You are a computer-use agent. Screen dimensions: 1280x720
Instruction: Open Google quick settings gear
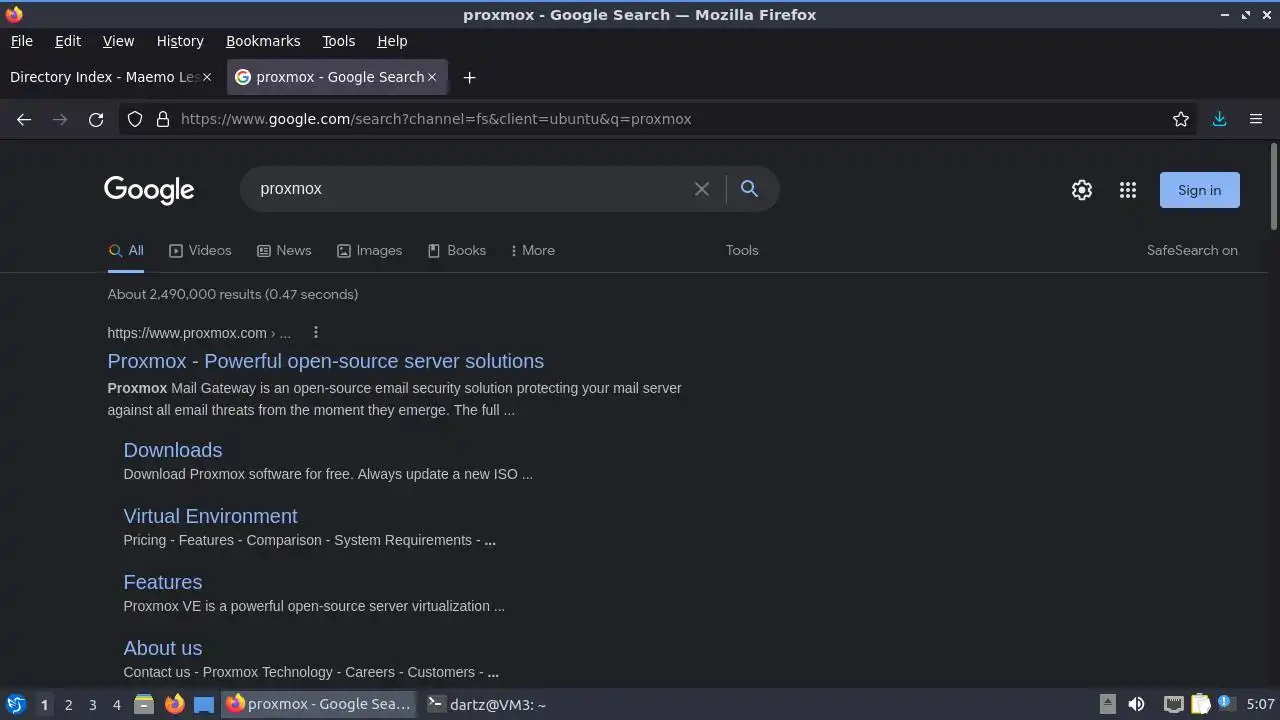(1082, 190)
